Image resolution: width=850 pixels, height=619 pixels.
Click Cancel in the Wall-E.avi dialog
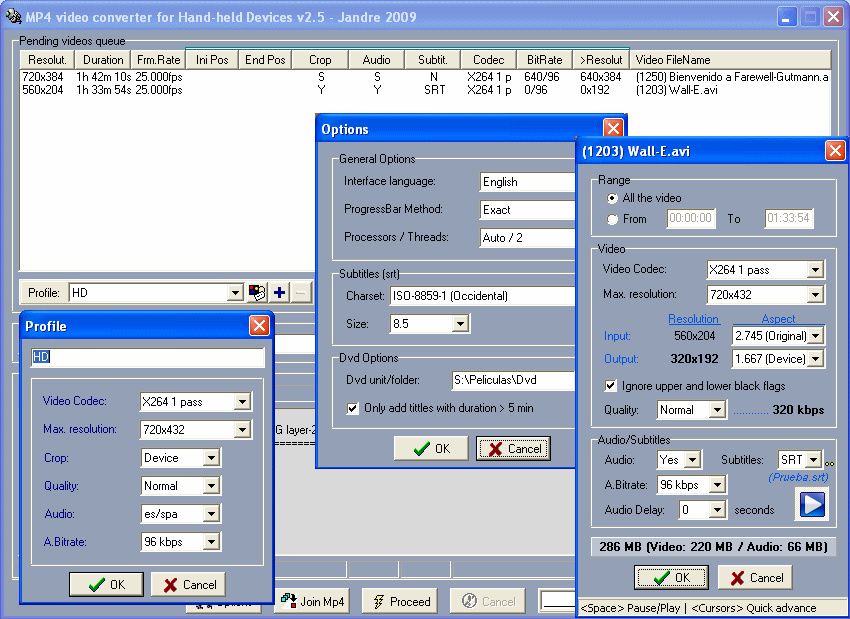tap(755, 578)
